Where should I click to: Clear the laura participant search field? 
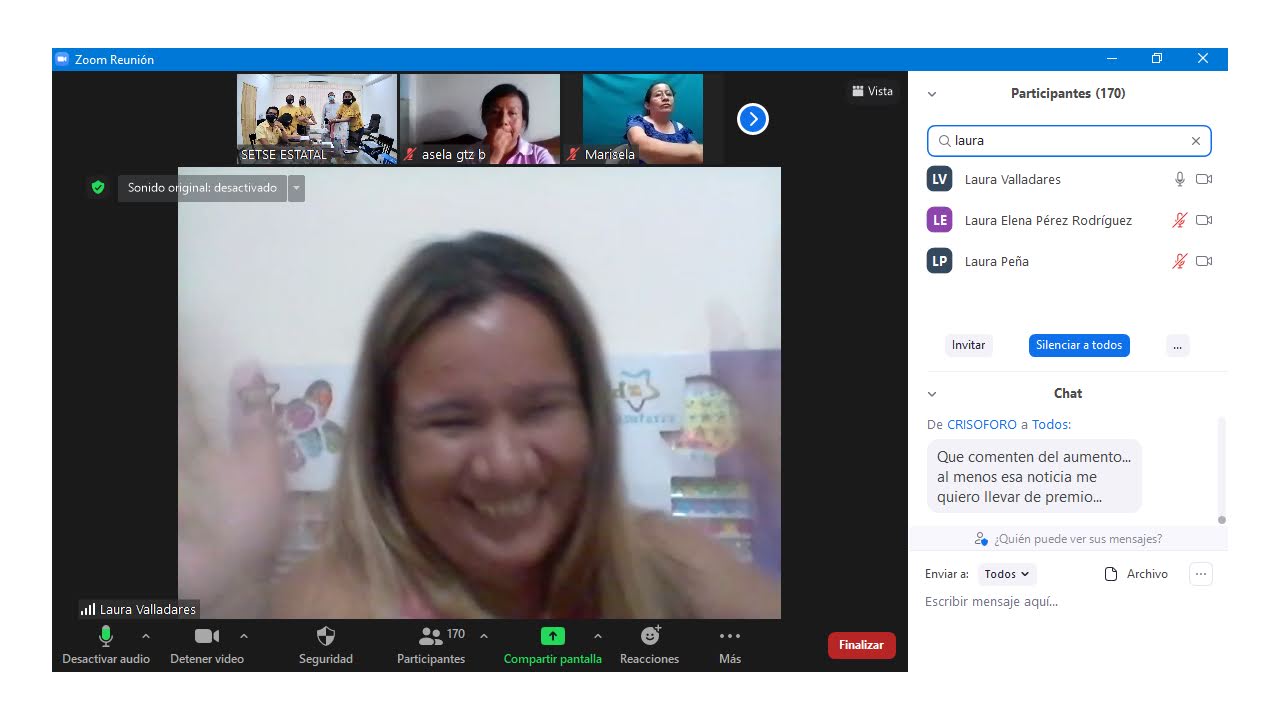point(1195,141)
